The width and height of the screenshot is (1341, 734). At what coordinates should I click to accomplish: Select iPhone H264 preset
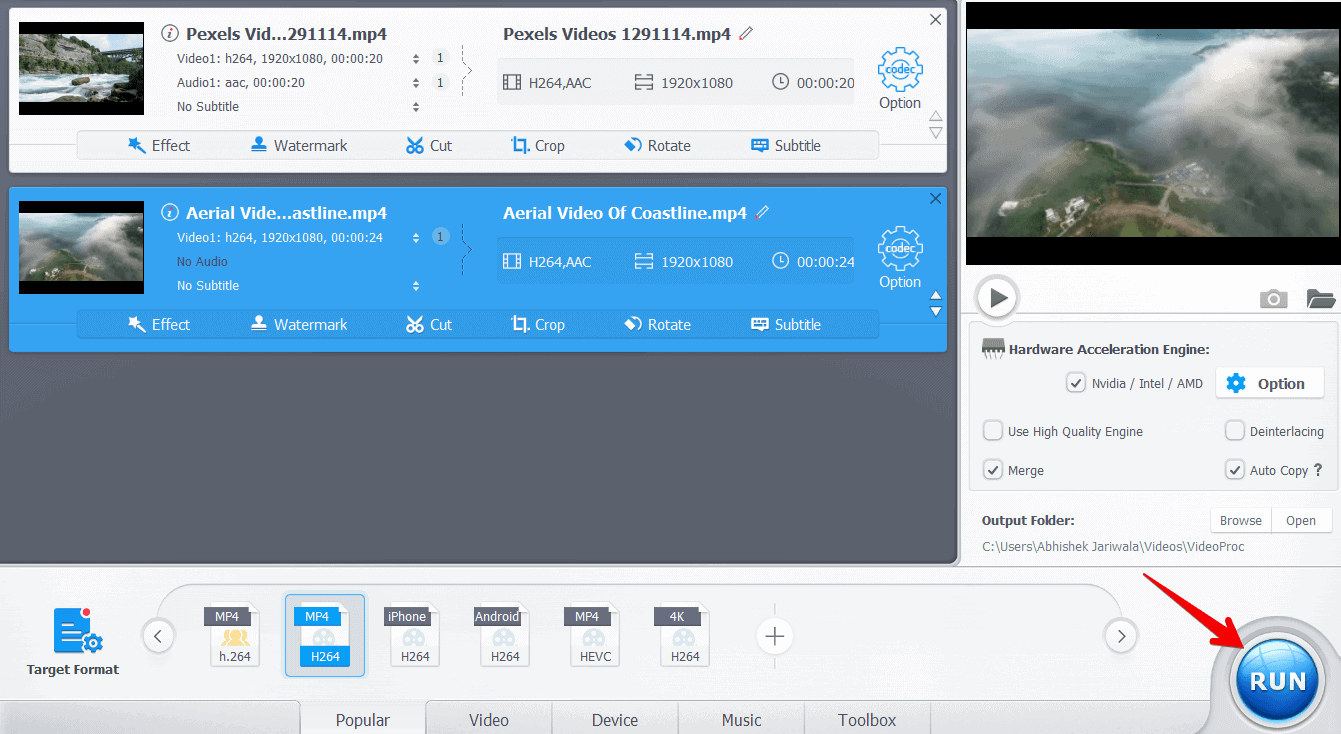point(413,635)
